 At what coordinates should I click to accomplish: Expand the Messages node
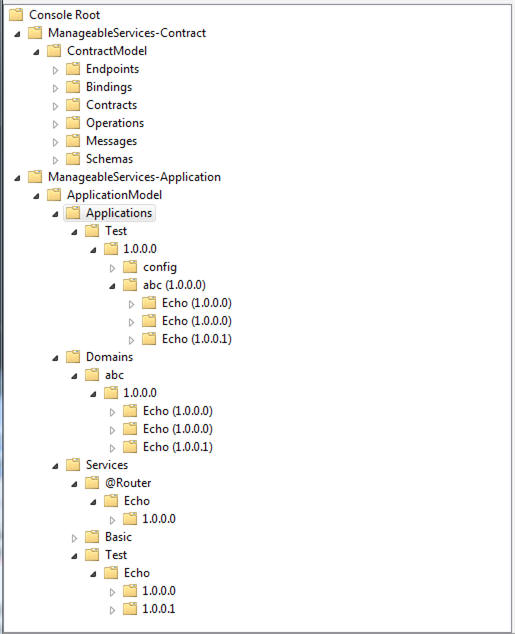click(x=55, y=142)
